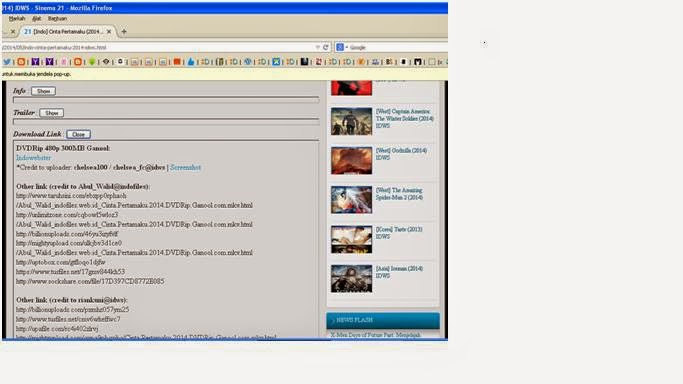
Task: Open the red-orange square bookmark
Action: pyautogui.click(x=177, y=62)
